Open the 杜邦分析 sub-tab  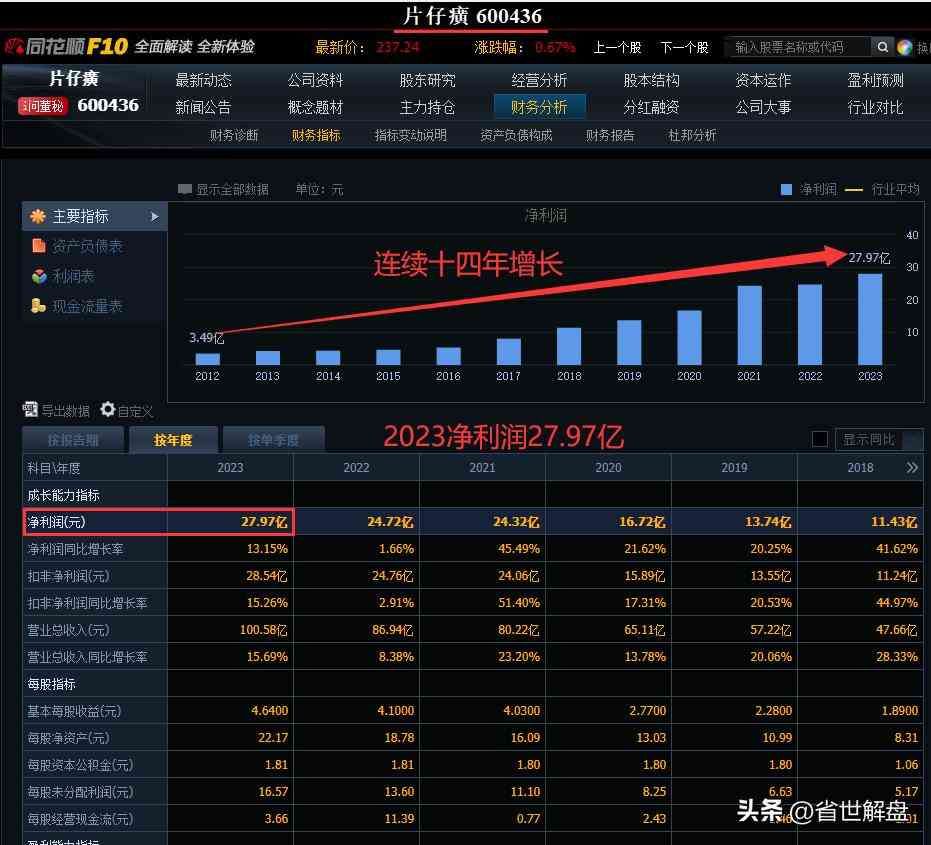click(692, 135)
